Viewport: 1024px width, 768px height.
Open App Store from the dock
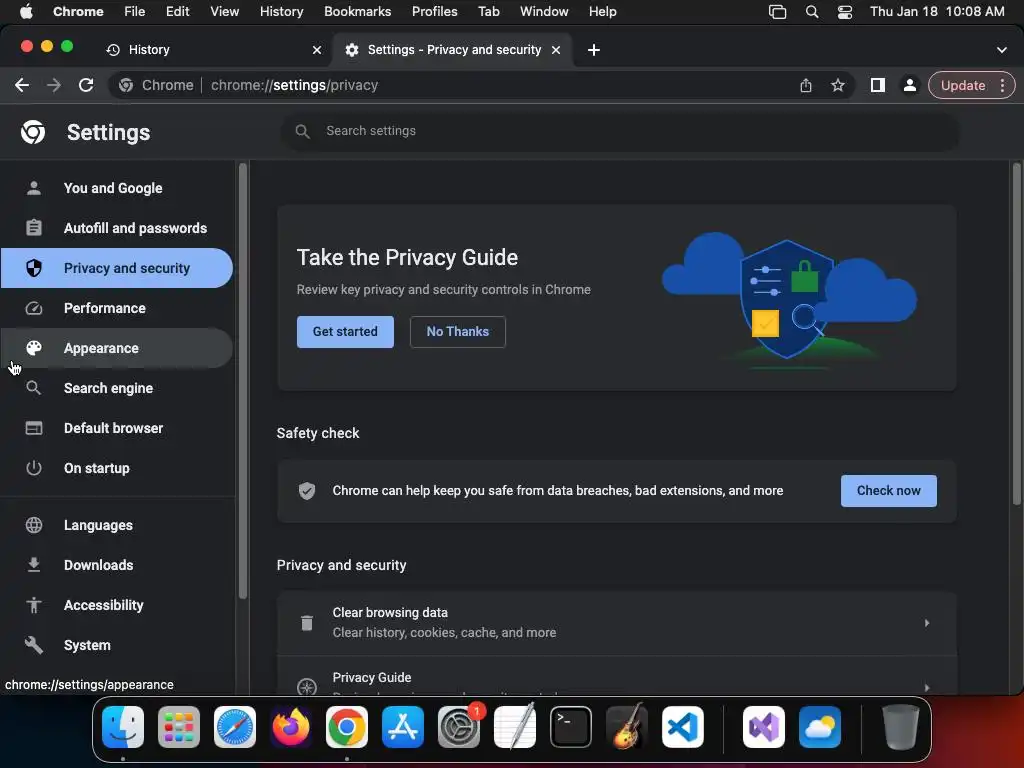click(x=403, y=727)
